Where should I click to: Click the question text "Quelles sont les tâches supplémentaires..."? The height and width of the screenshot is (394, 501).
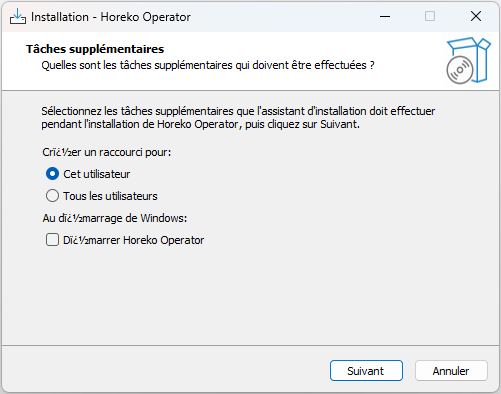coord(208,65)
